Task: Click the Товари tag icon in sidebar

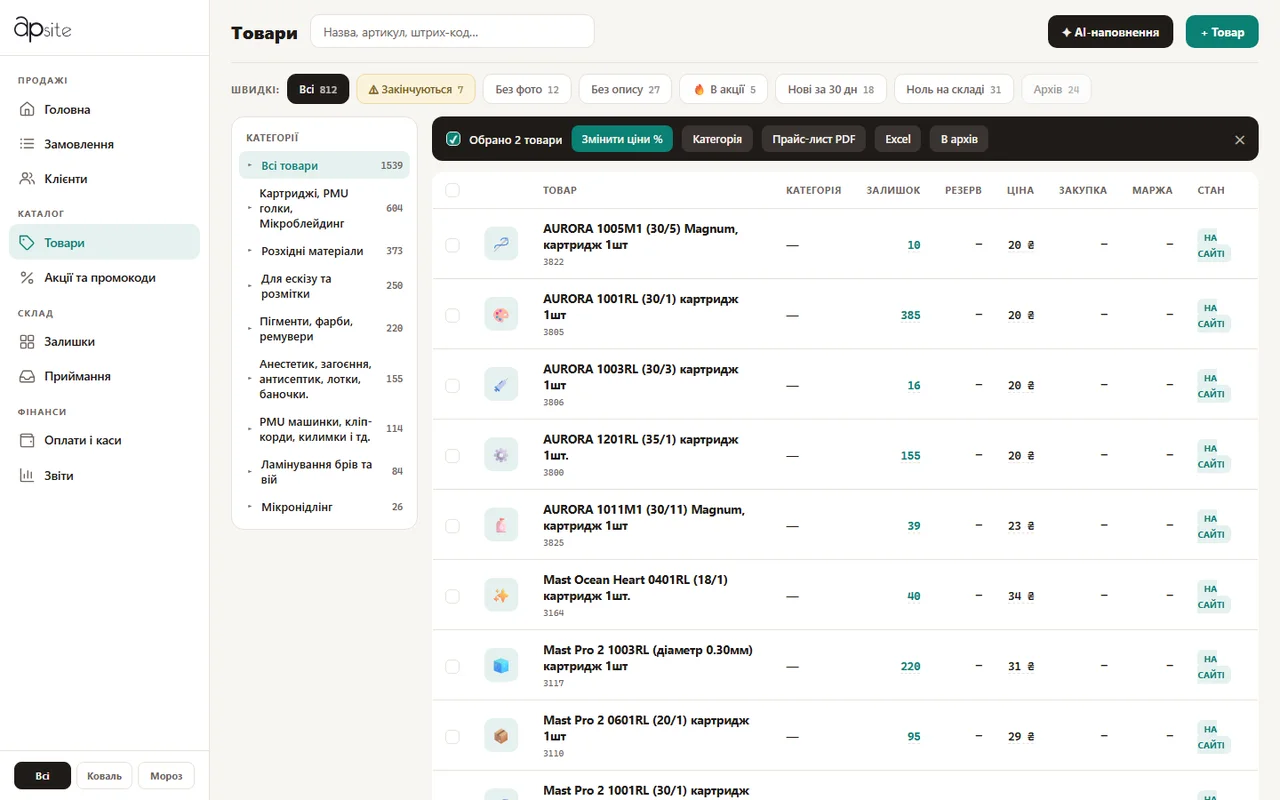Action: coord(27,243)
